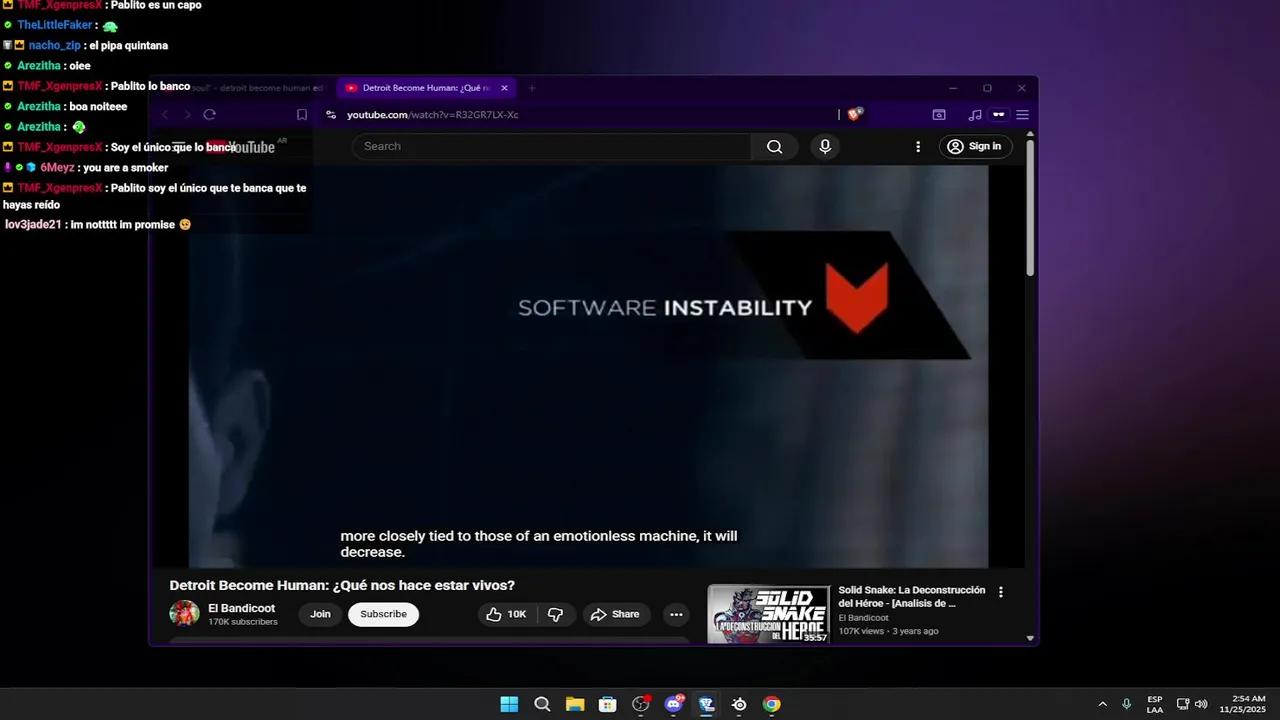Close the Detroit Become Human tab
This screenshot has width=1280, height=720.
(504, 88)
